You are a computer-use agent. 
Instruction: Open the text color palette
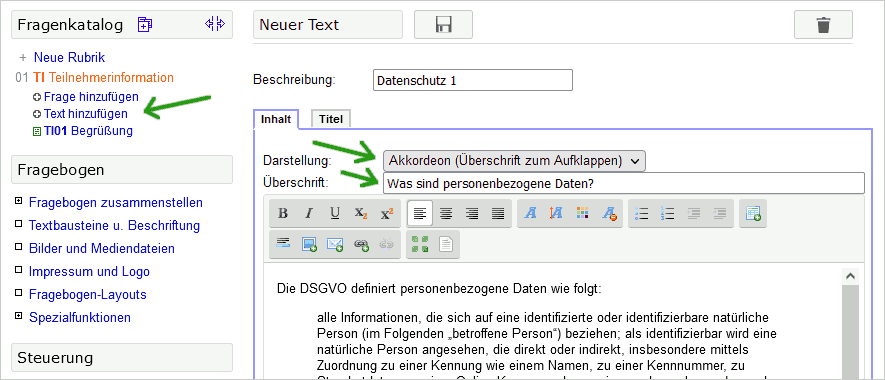pyautogui.click(x=582, y=213)
